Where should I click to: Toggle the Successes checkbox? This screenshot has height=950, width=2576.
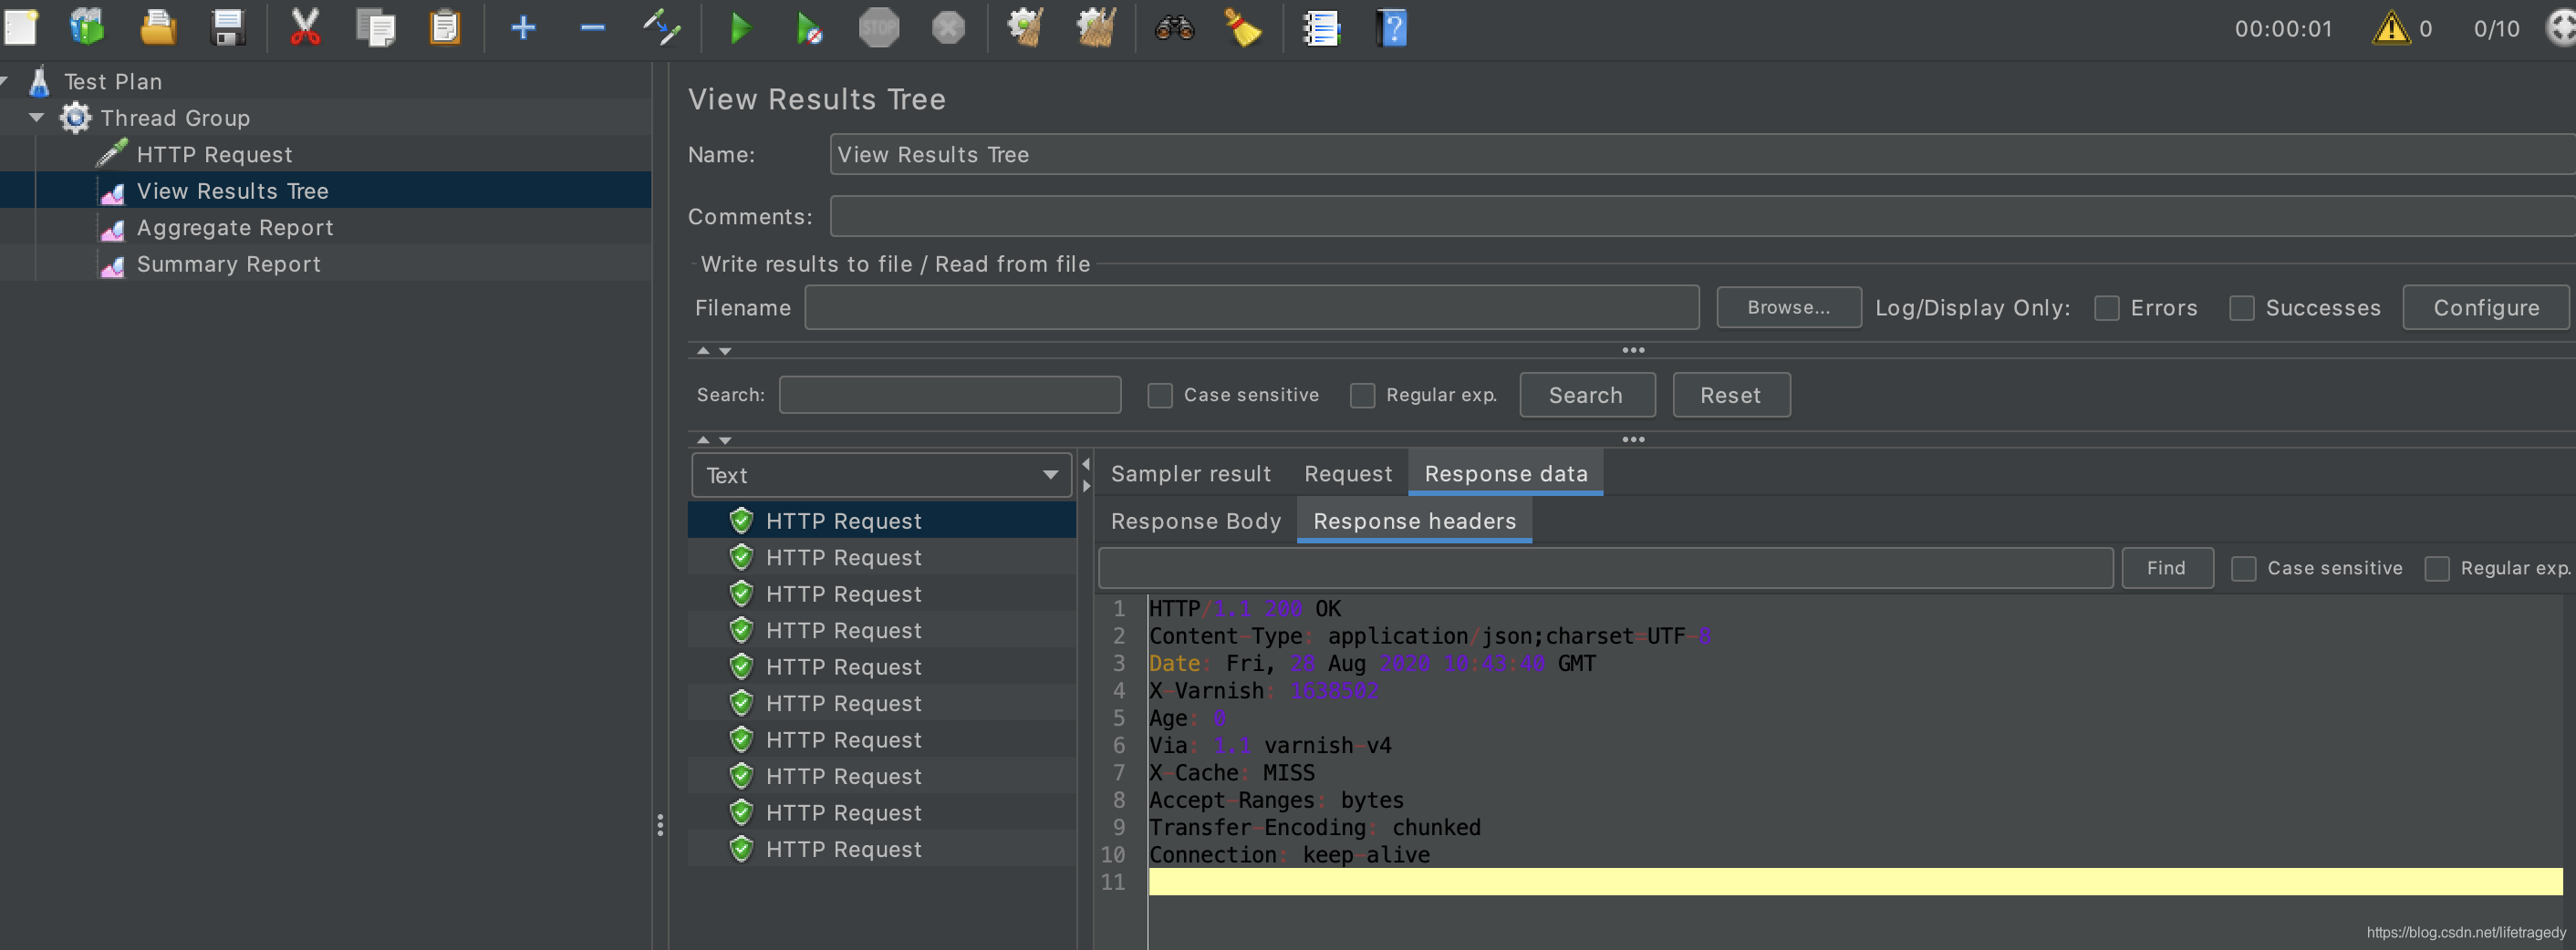(x=2242, y=308)
